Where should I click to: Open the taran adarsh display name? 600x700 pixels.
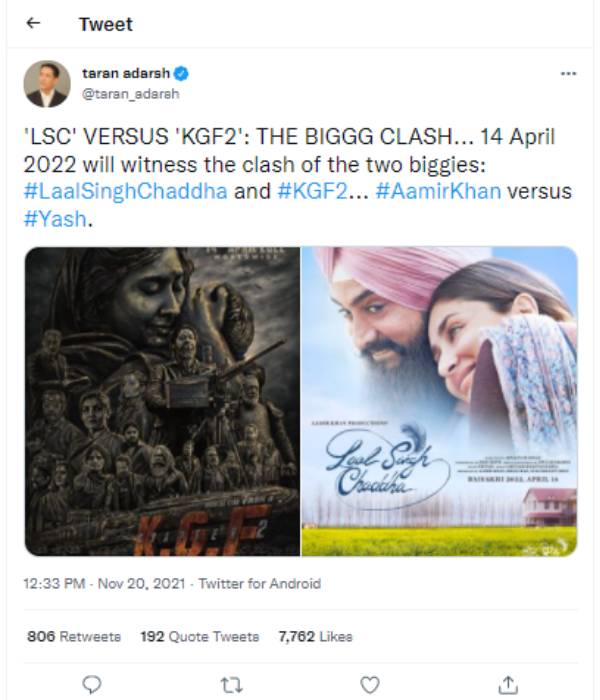point(126,73)
